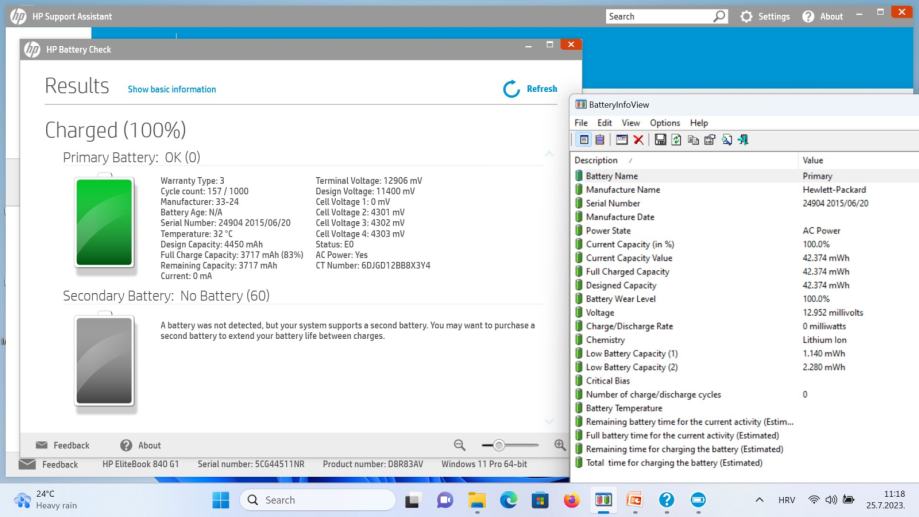
Task: Click the magnifier icon in HP Support Assistant search
Action: tap(719, 16)
